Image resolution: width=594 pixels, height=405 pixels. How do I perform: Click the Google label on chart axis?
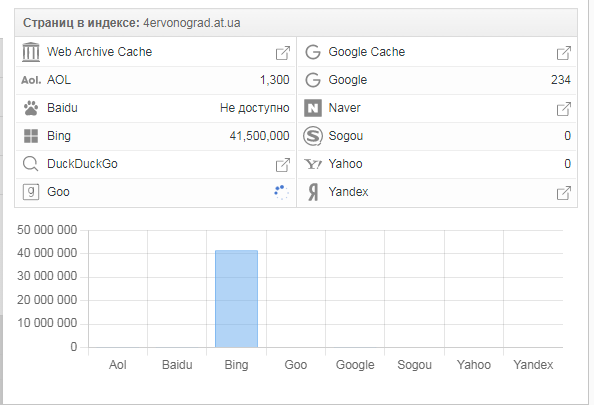pyautogui.click(x=355, y=365)
